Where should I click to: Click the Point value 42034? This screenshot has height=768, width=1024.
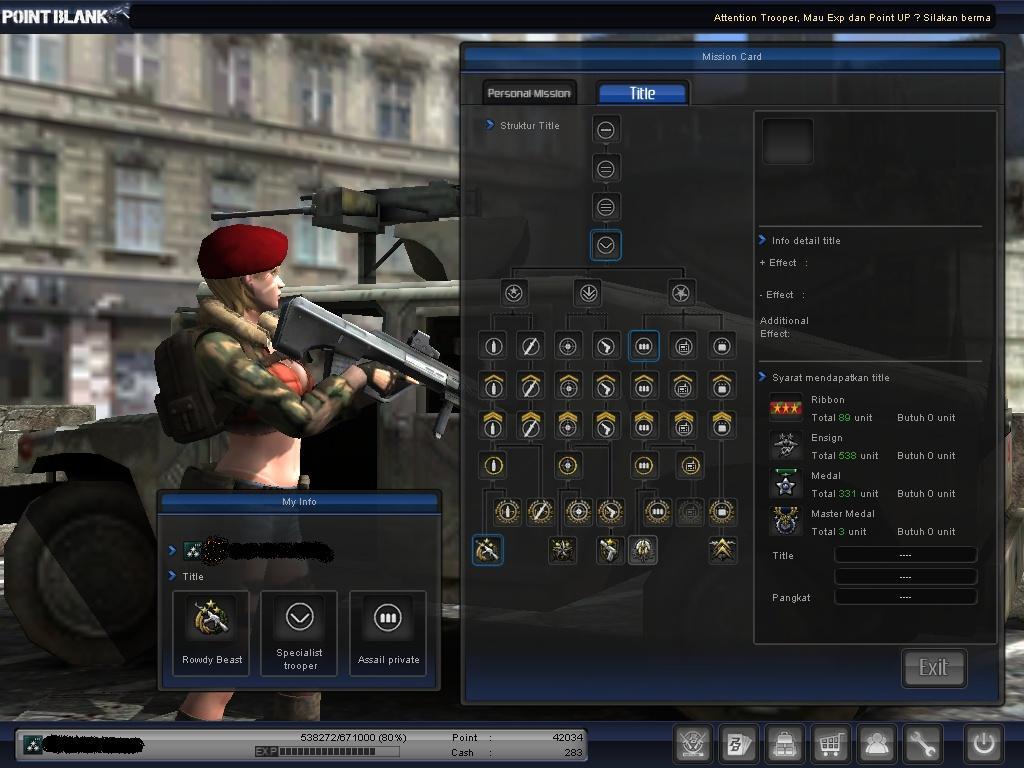click(x=567, y=737)
